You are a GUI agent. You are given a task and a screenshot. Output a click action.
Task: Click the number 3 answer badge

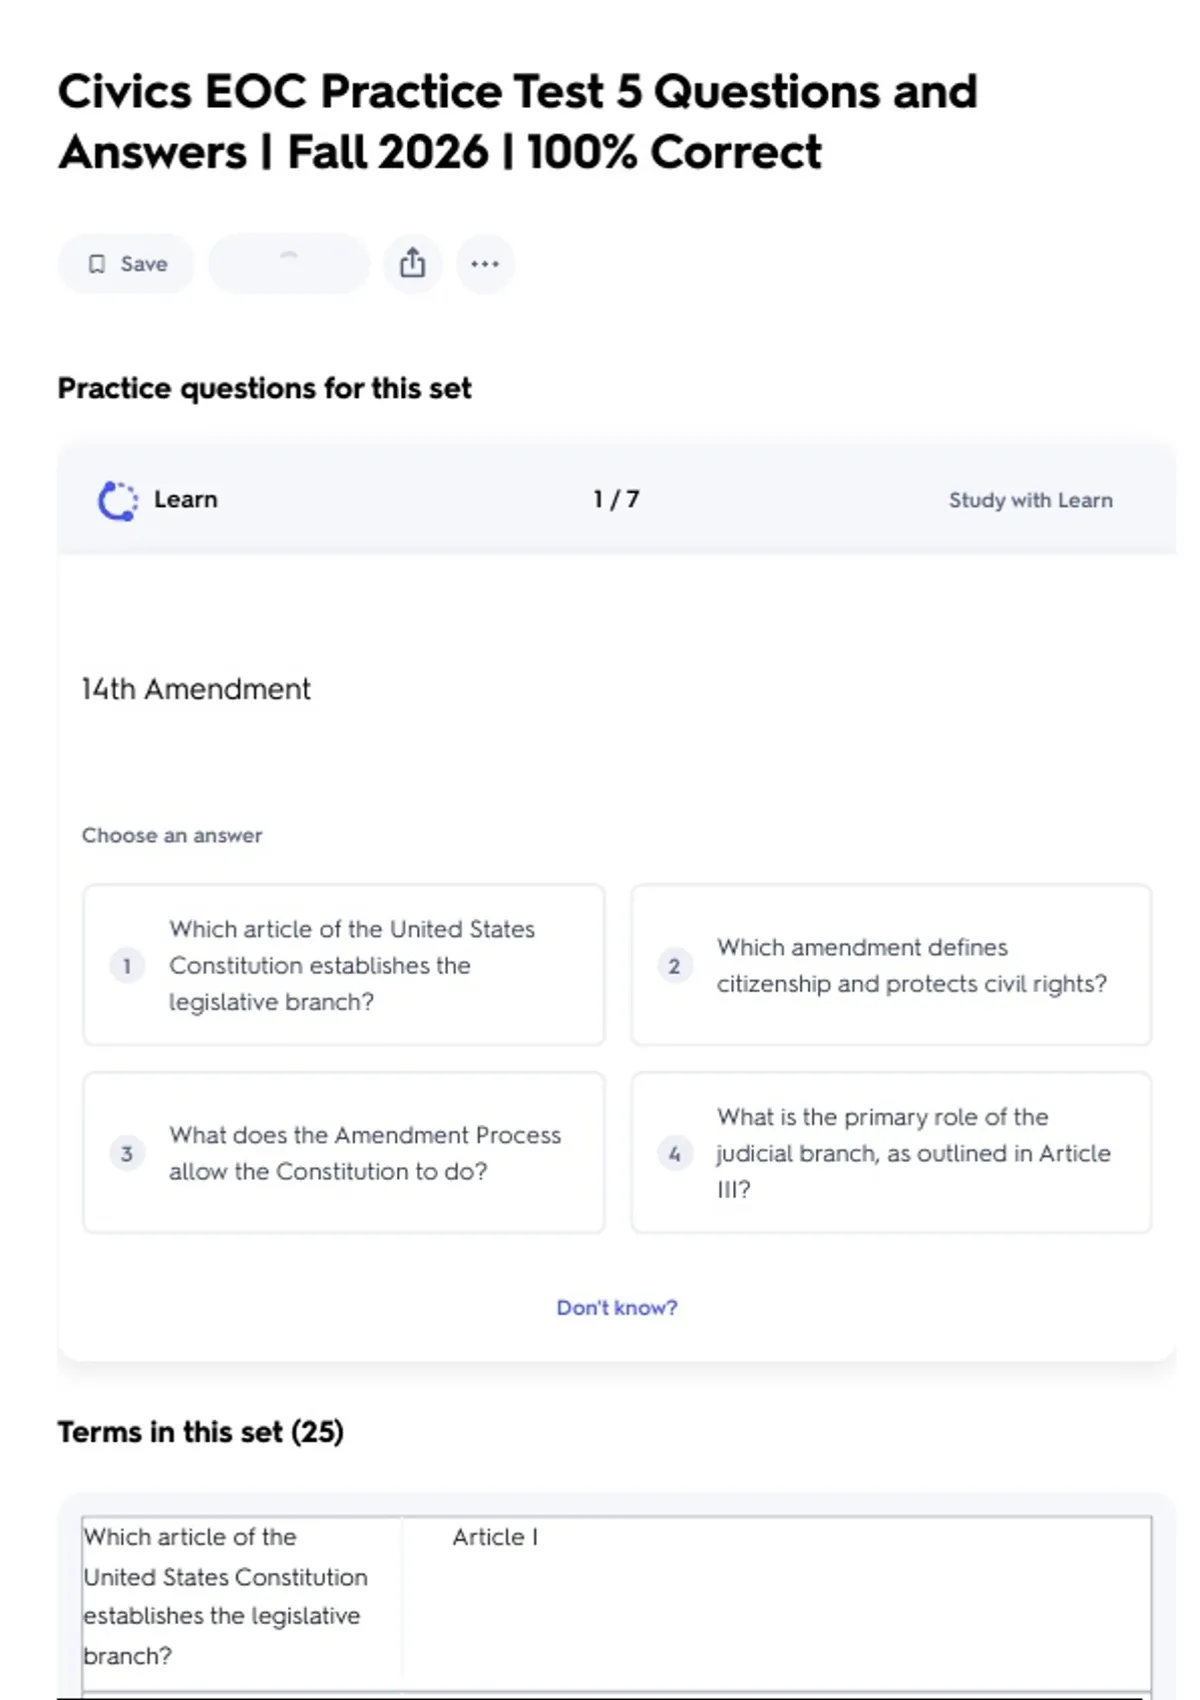[127, 1154]
